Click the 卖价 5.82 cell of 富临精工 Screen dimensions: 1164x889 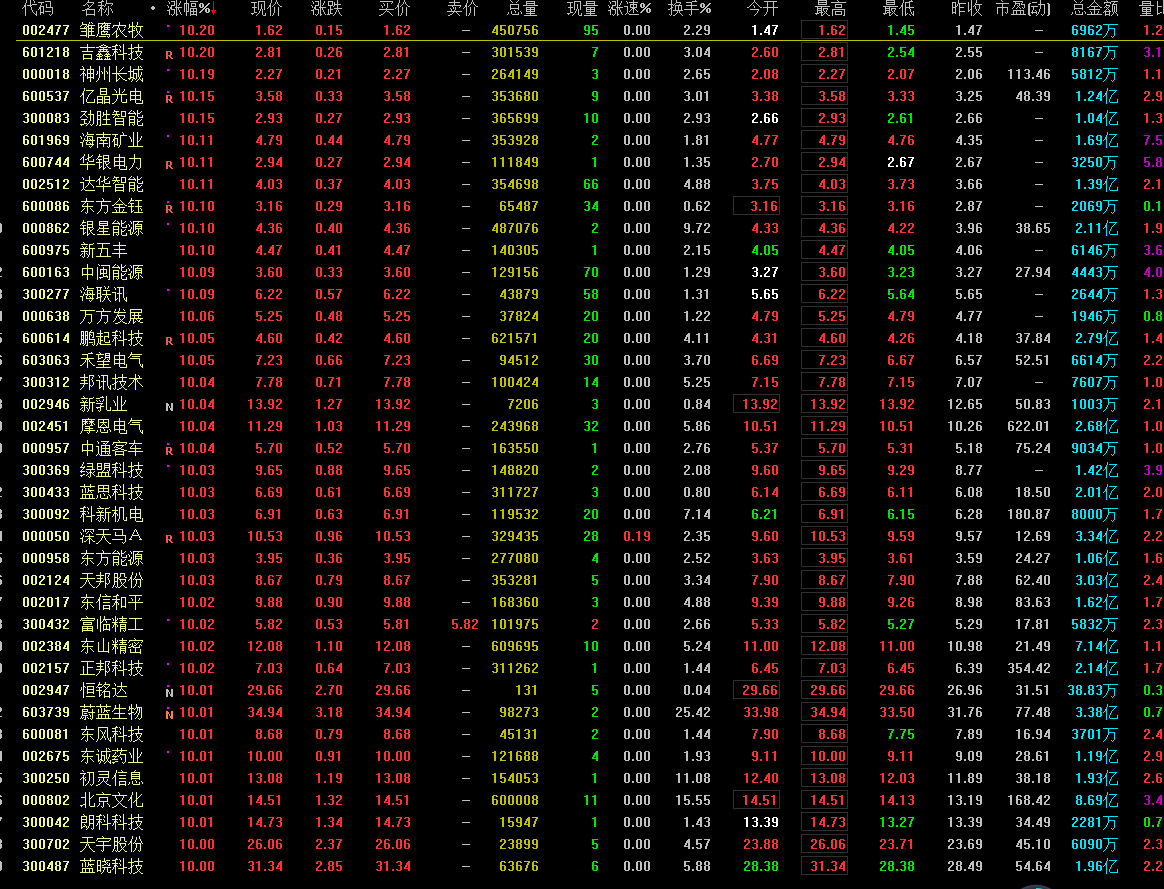[464, 625]
